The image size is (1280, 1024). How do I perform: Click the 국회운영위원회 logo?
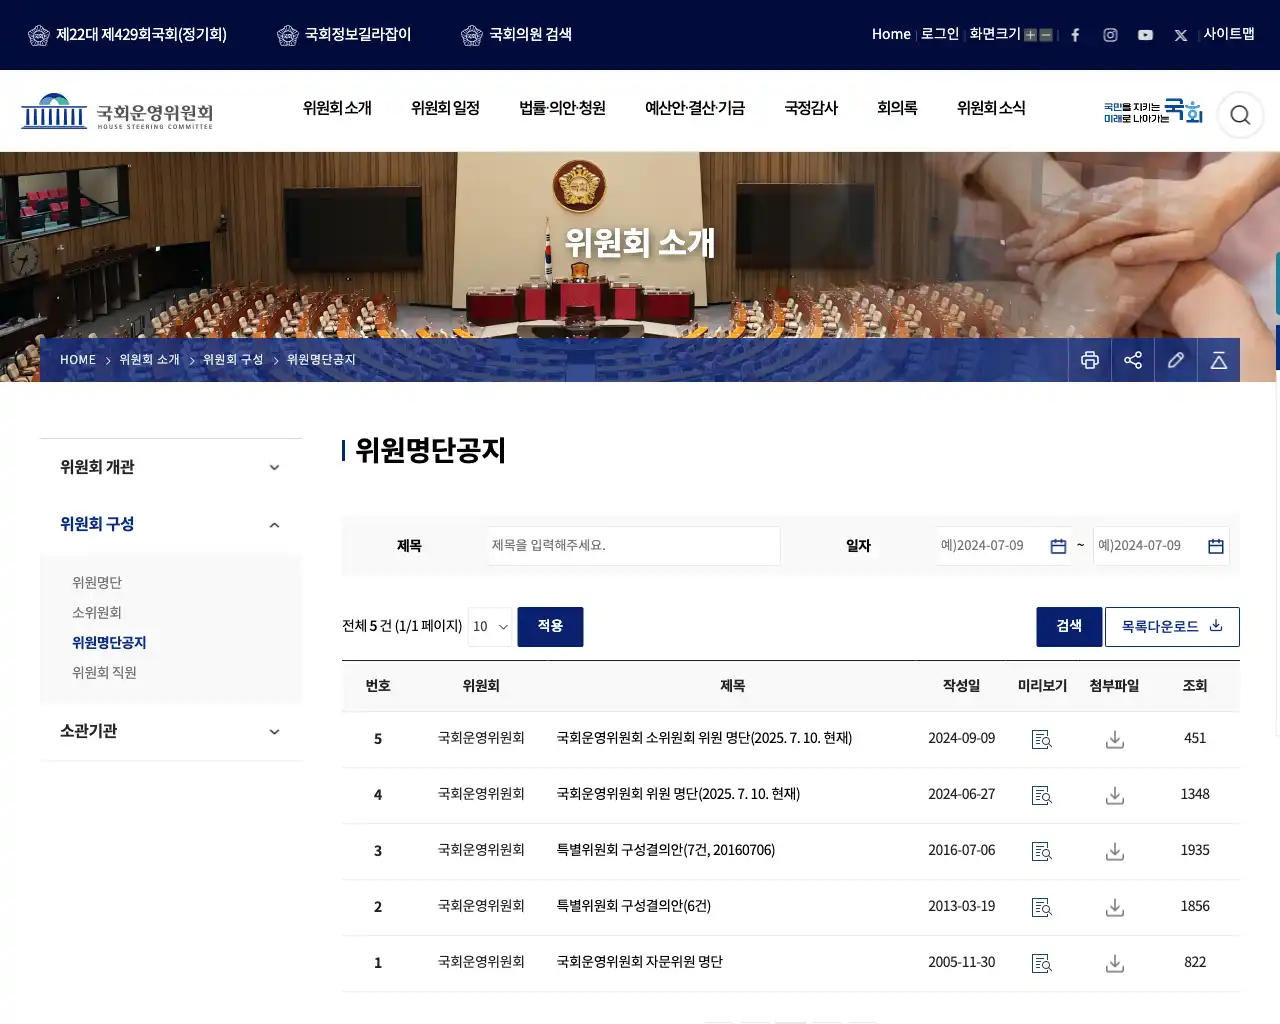(117, 111)
